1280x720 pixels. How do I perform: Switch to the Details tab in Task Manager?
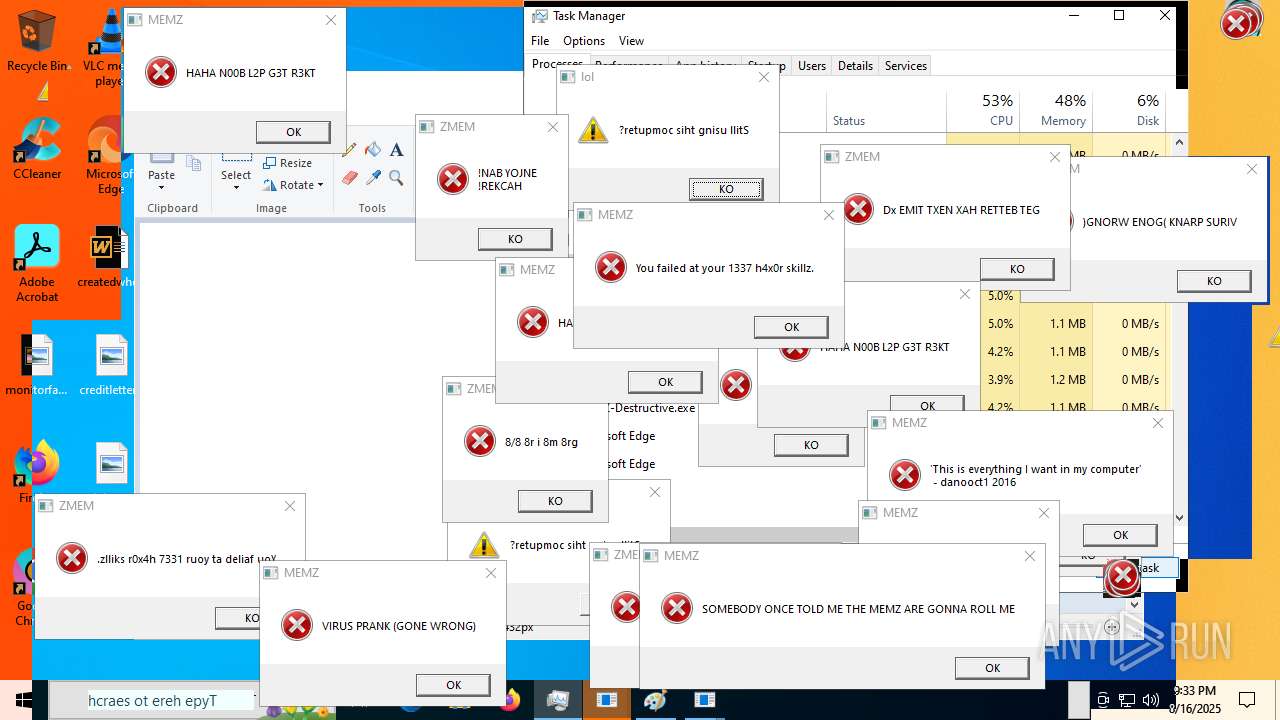pos(855,66)
